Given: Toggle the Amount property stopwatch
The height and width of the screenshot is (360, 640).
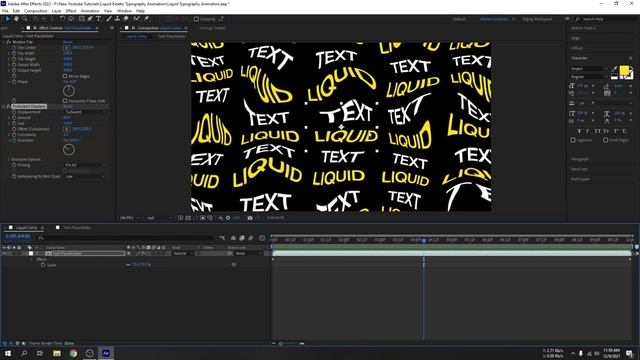Looking at the screenshot, I should tap(14, 118).
